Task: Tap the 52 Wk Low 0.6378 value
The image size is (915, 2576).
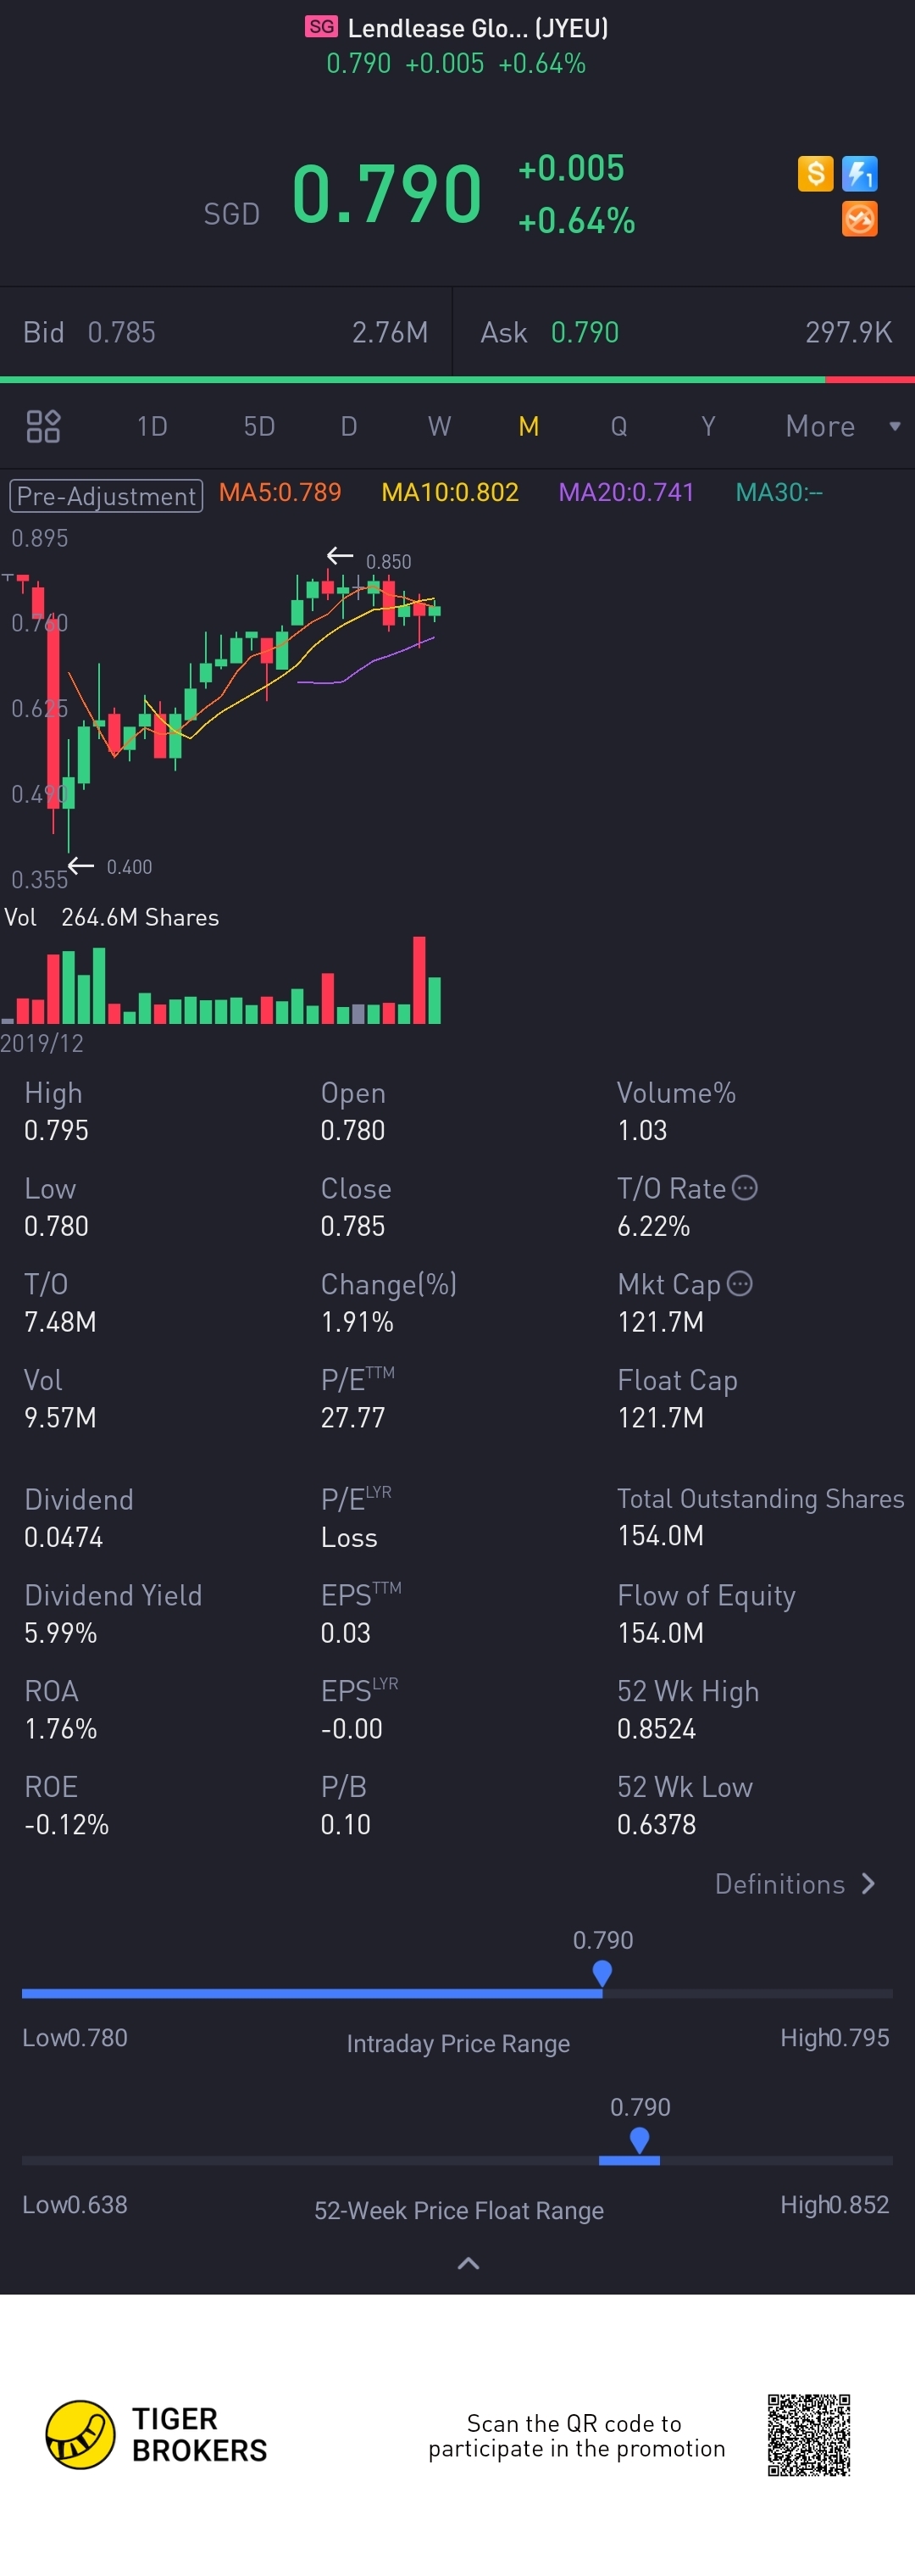Action: tap(656, 1824)
